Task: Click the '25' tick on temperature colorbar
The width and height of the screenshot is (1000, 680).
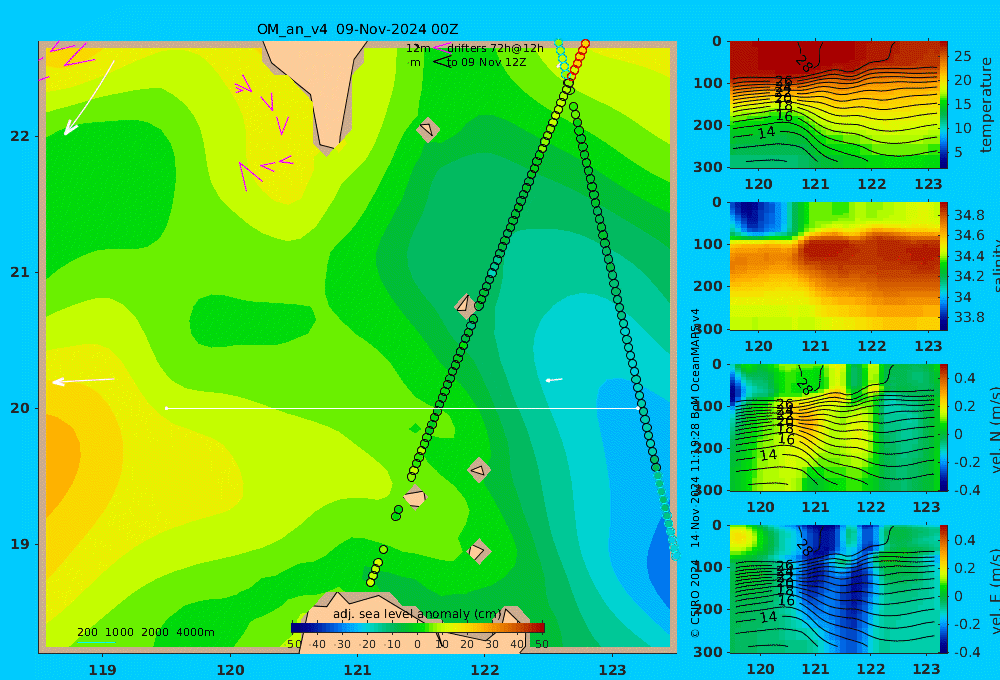Action: tap(962, 56)
